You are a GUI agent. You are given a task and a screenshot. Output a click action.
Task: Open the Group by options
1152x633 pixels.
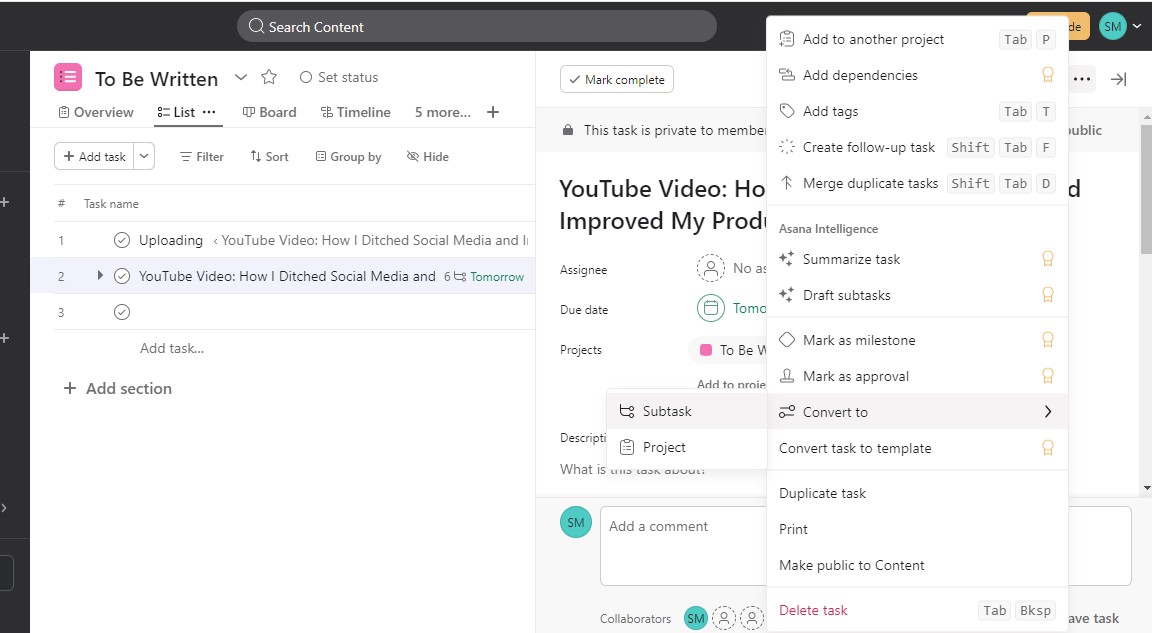point(348,156)
